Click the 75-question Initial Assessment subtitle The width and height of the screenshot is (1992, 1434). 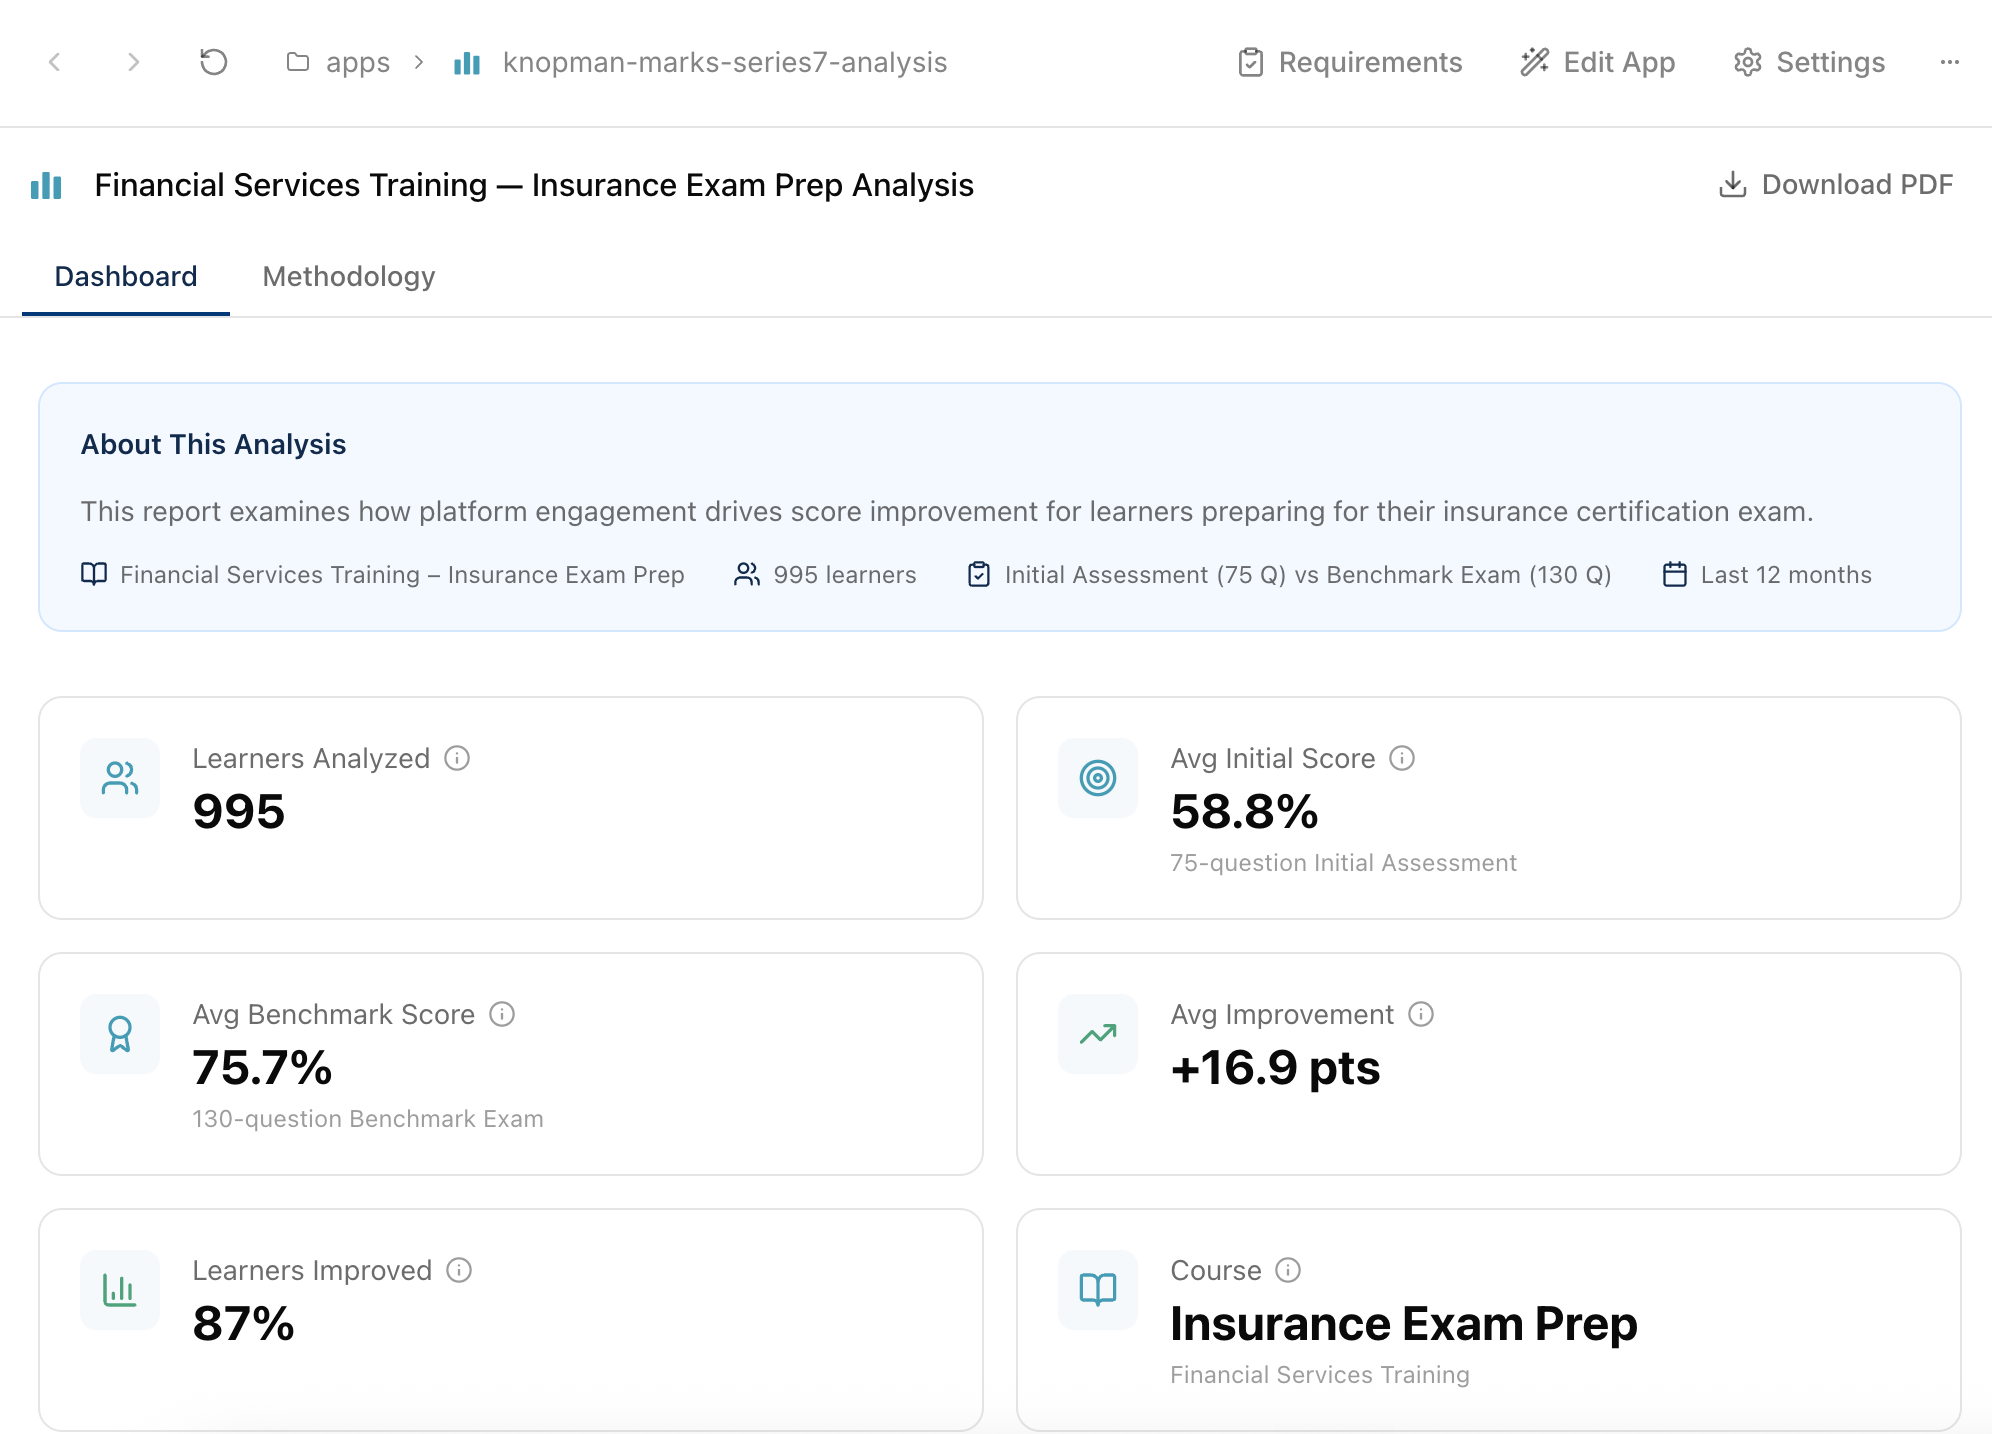[1343, 863]
